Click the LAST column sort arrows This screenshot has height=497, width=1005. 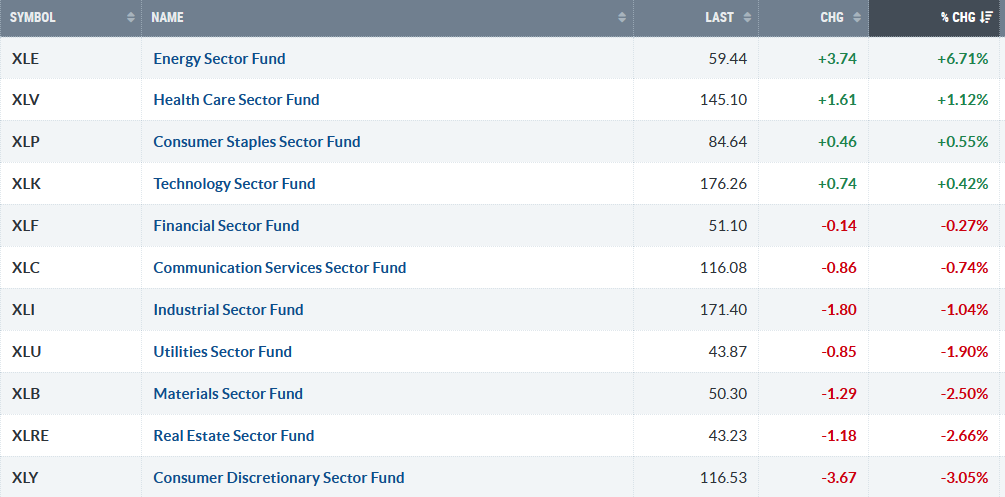coord(747,17)
